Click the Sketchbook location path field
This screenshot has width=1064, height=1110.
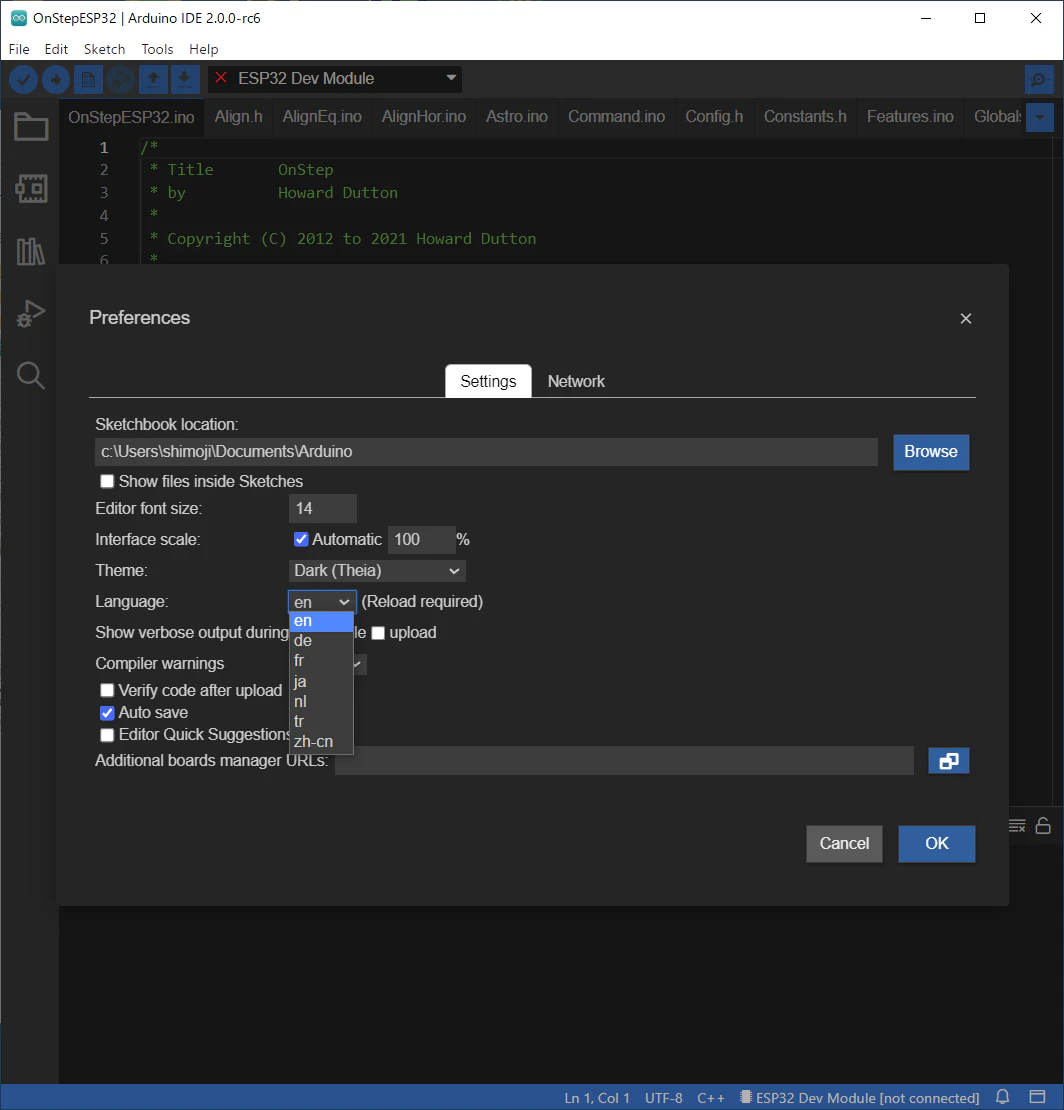(486, 452)
